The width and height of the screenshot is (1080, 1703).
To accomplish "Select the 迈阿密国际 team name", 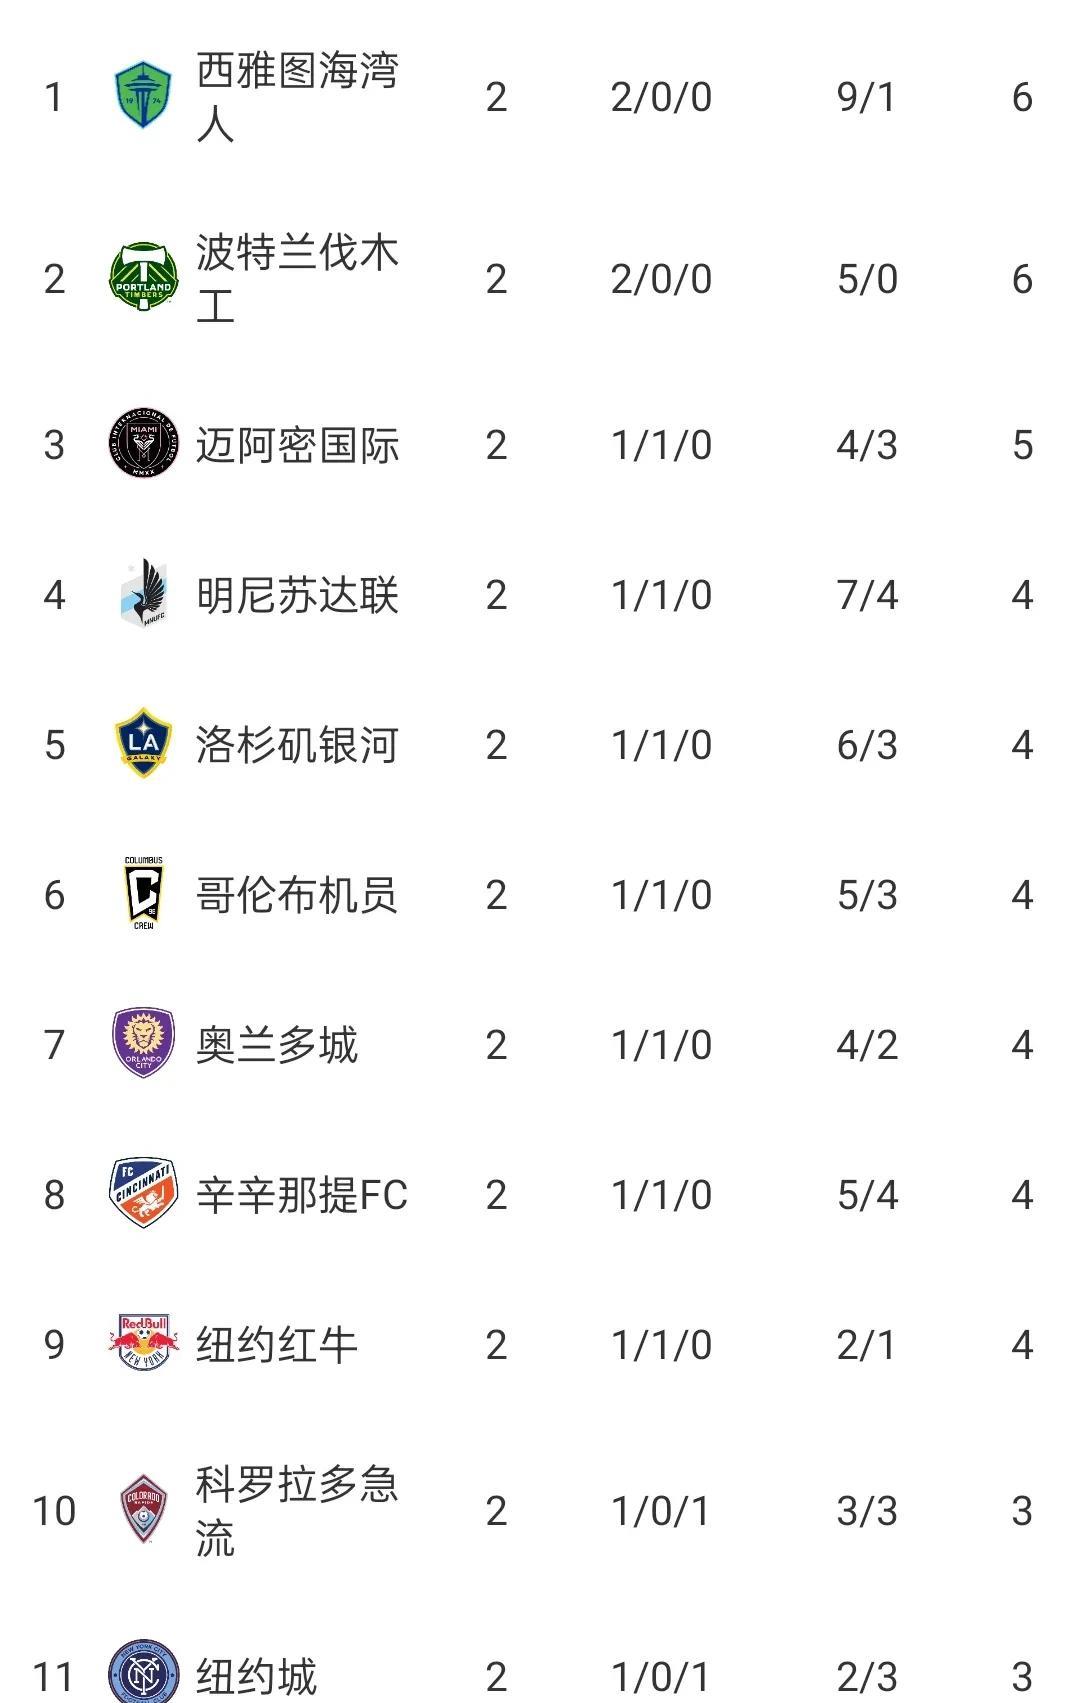I will pos(297,445).
